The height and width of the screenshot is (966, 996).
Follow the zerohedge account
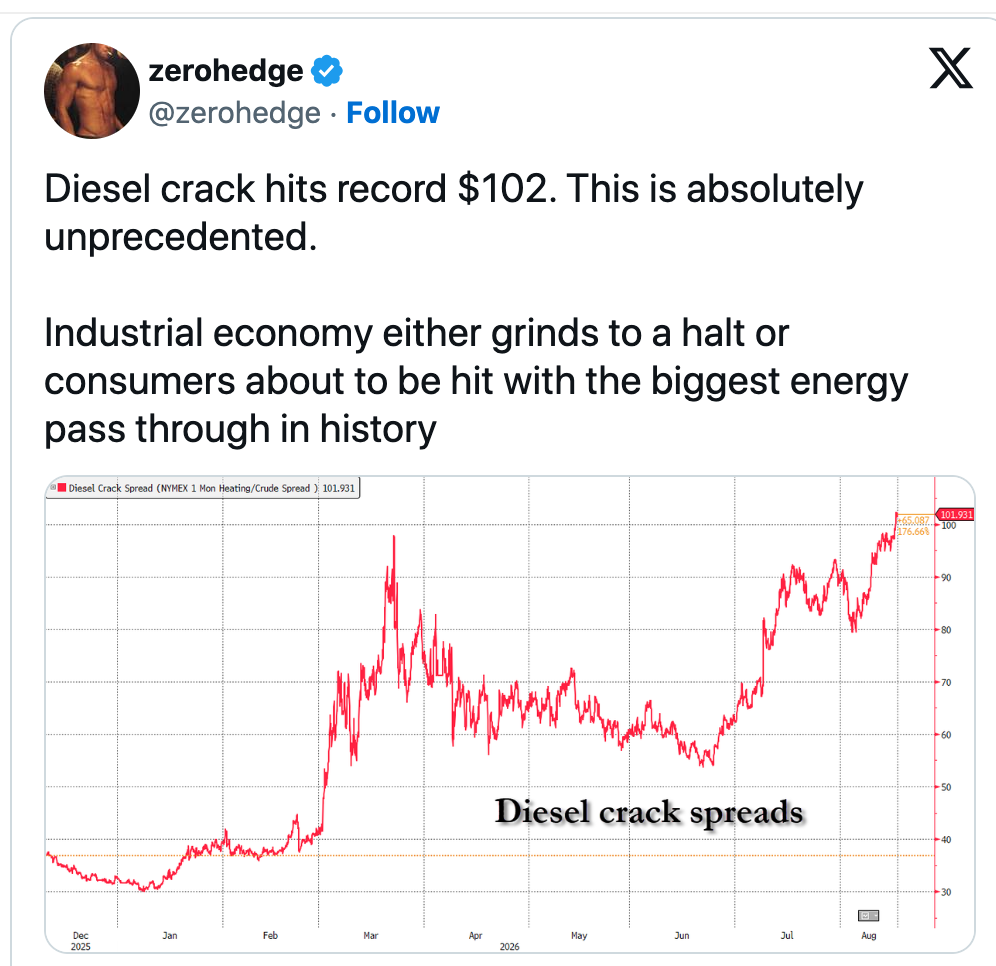pos(393,113)
